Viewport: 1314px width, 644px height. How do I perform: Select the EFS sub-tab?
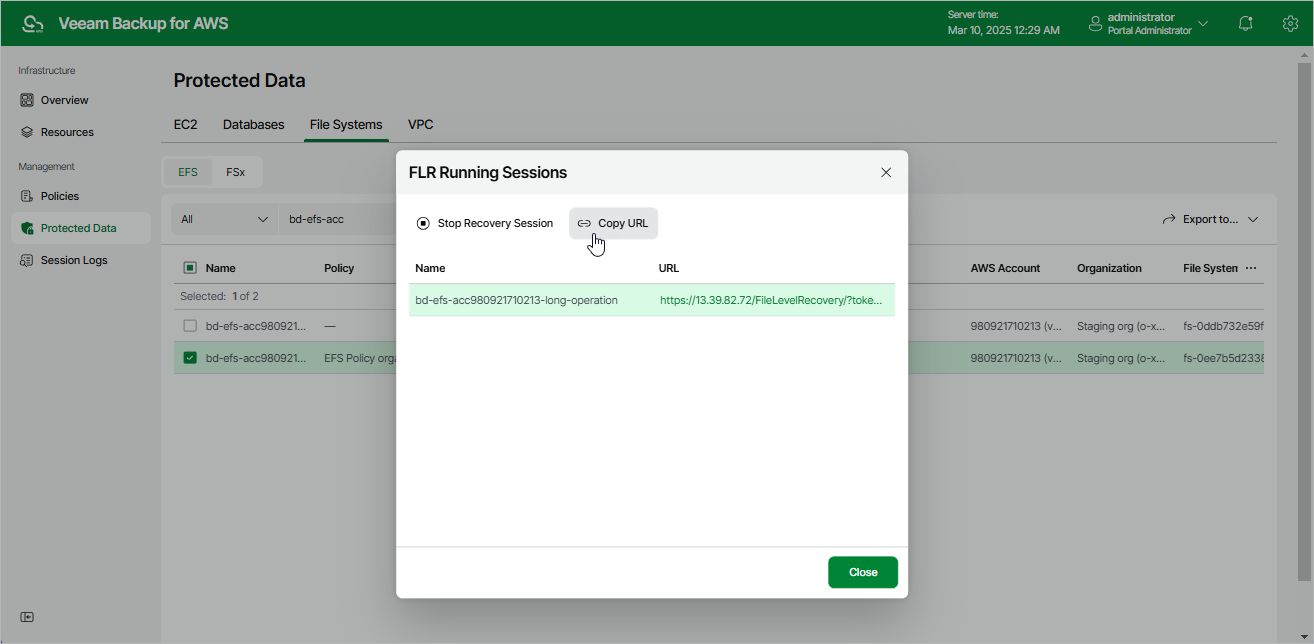[188, 172]
